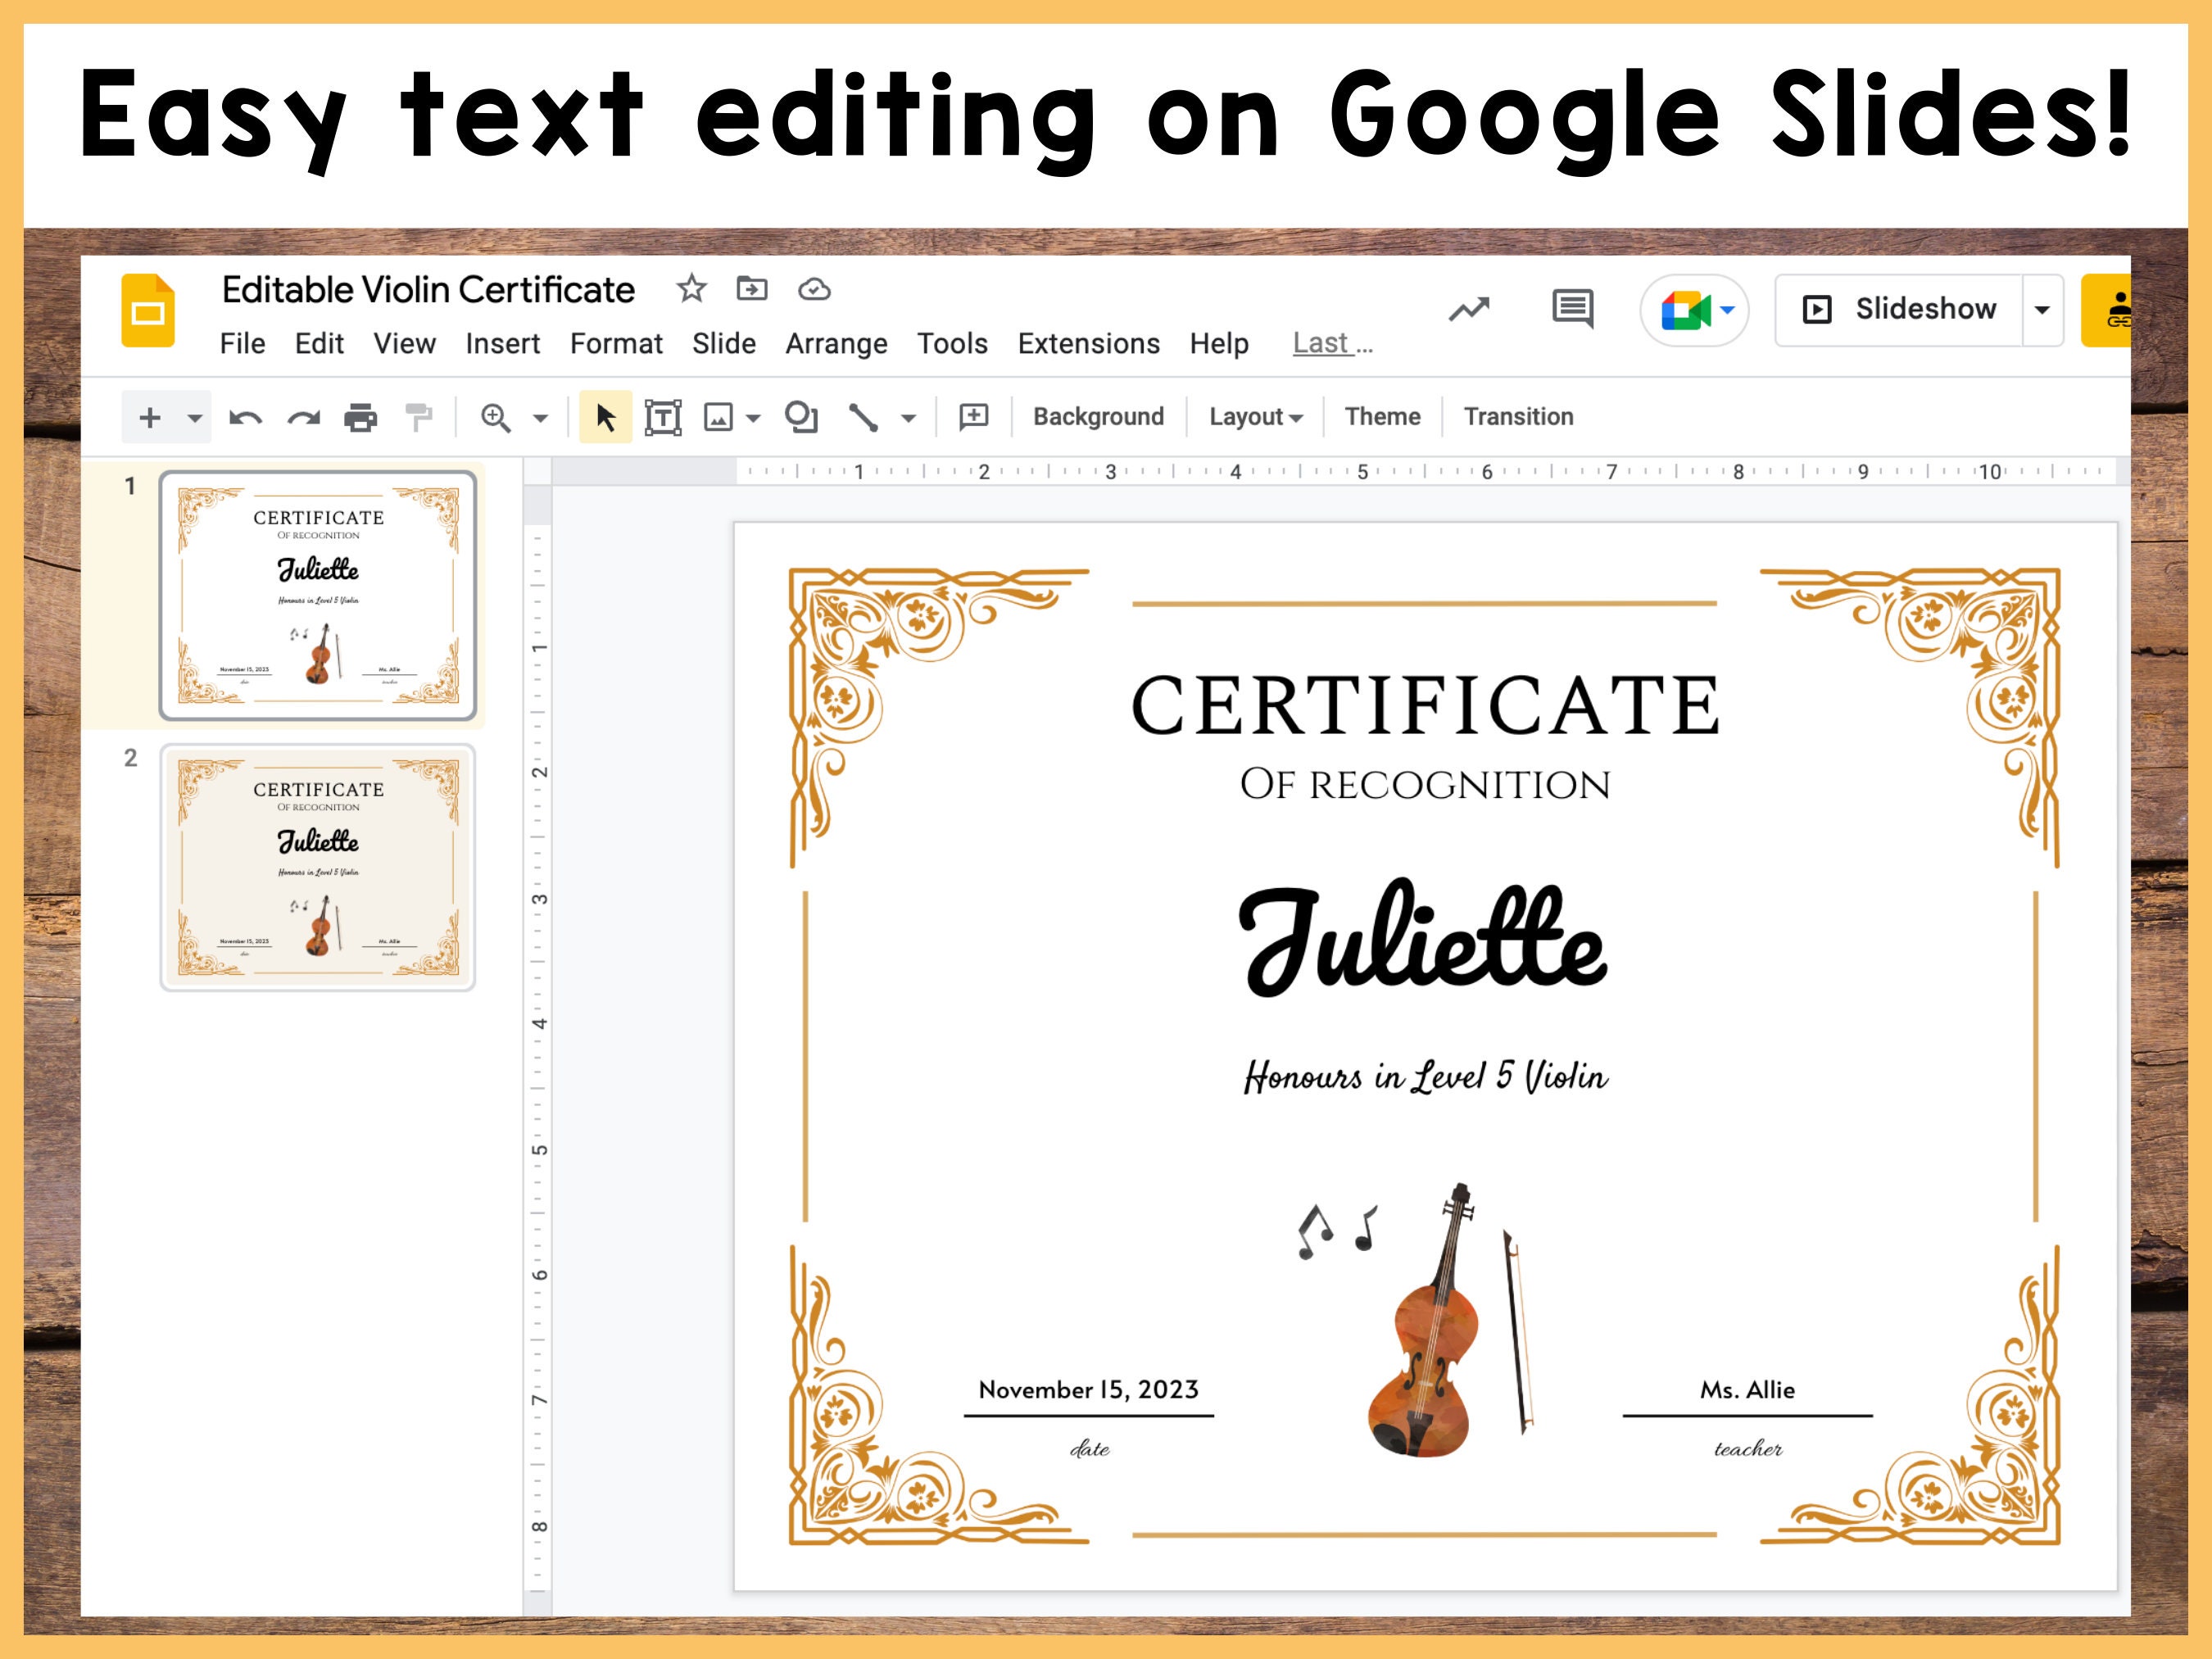
Task: Start the Slideshow
Action: tap(1917, 309)
